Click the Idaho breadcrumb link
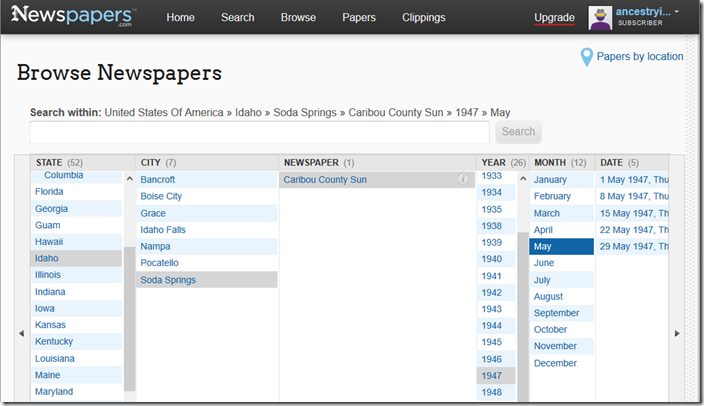Image resolution: width=704 pixels, height=406 pixels. tap(248, 112)
